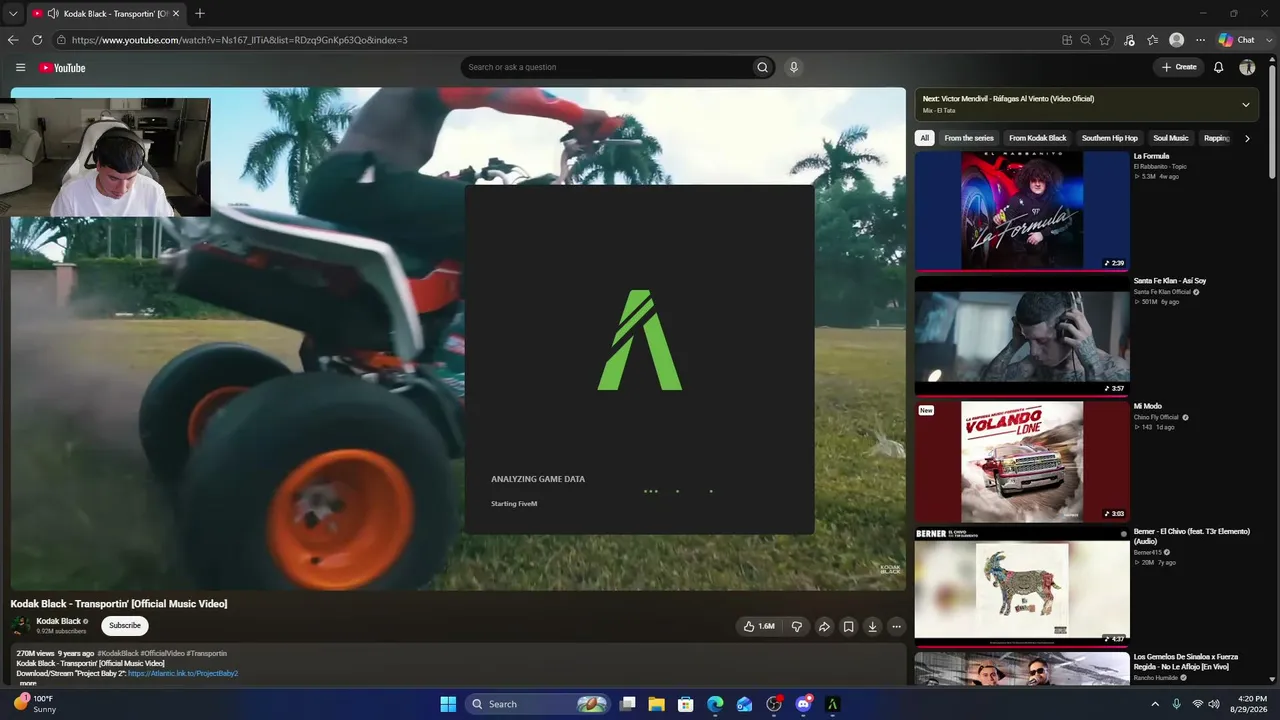1280x720 pixels.
Task: Open the Volando Lone Mi Modo thumbnail
Action: coord(1022,461)
